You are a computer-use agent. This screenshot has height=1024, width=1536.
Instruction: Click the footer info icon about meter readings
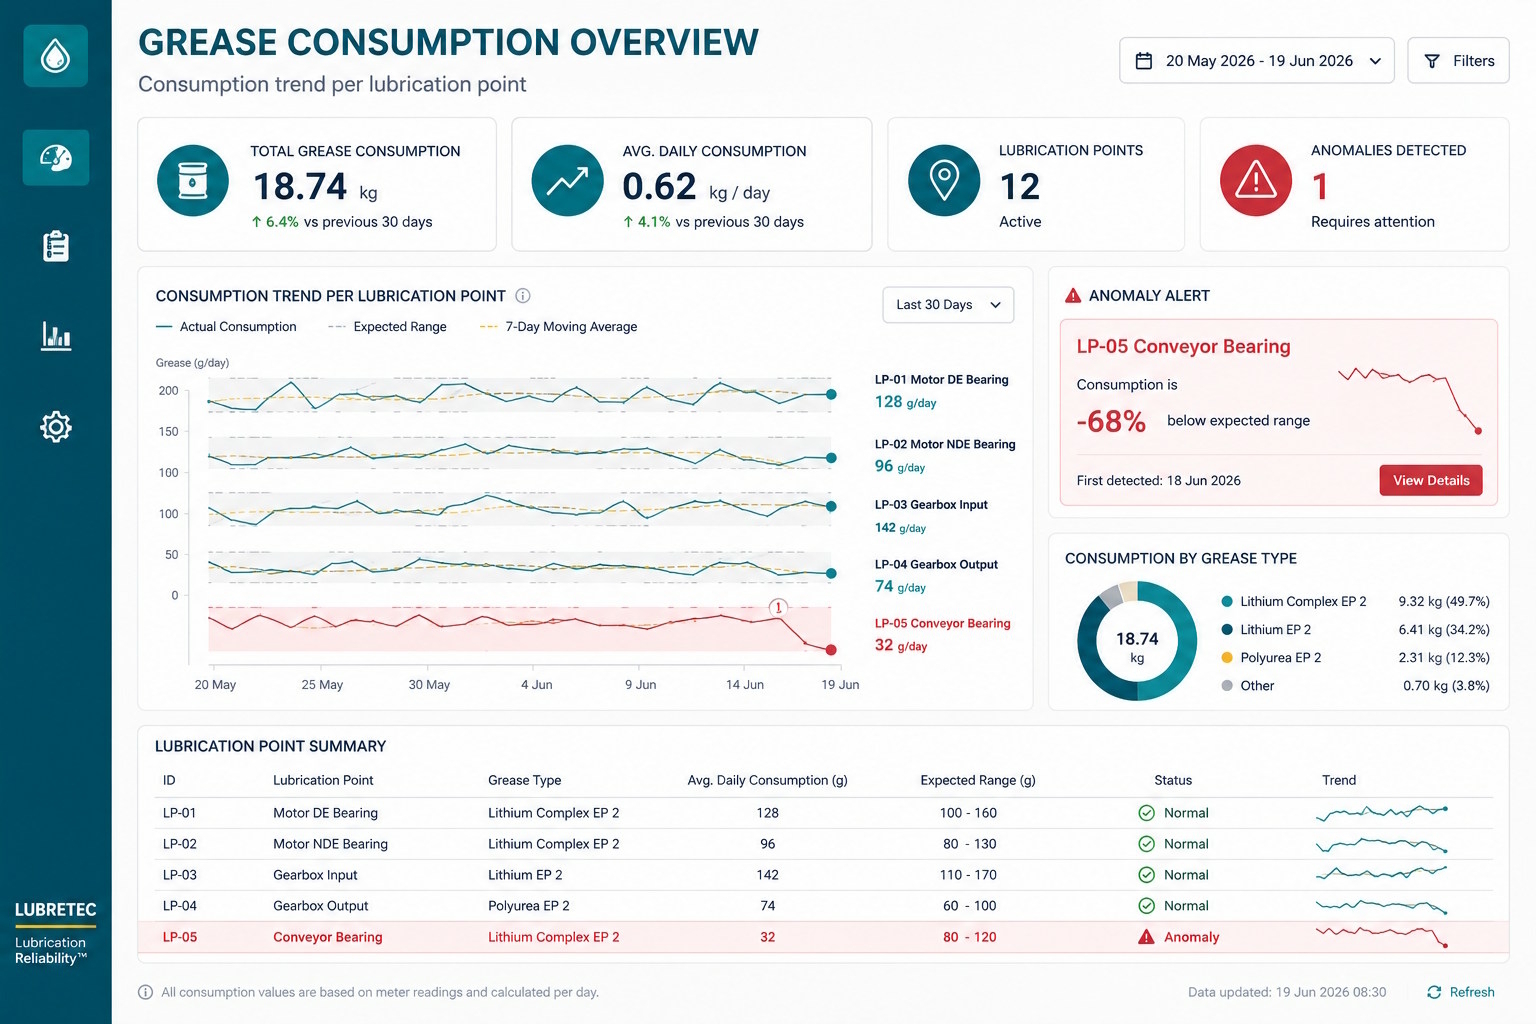pos(145,992)
